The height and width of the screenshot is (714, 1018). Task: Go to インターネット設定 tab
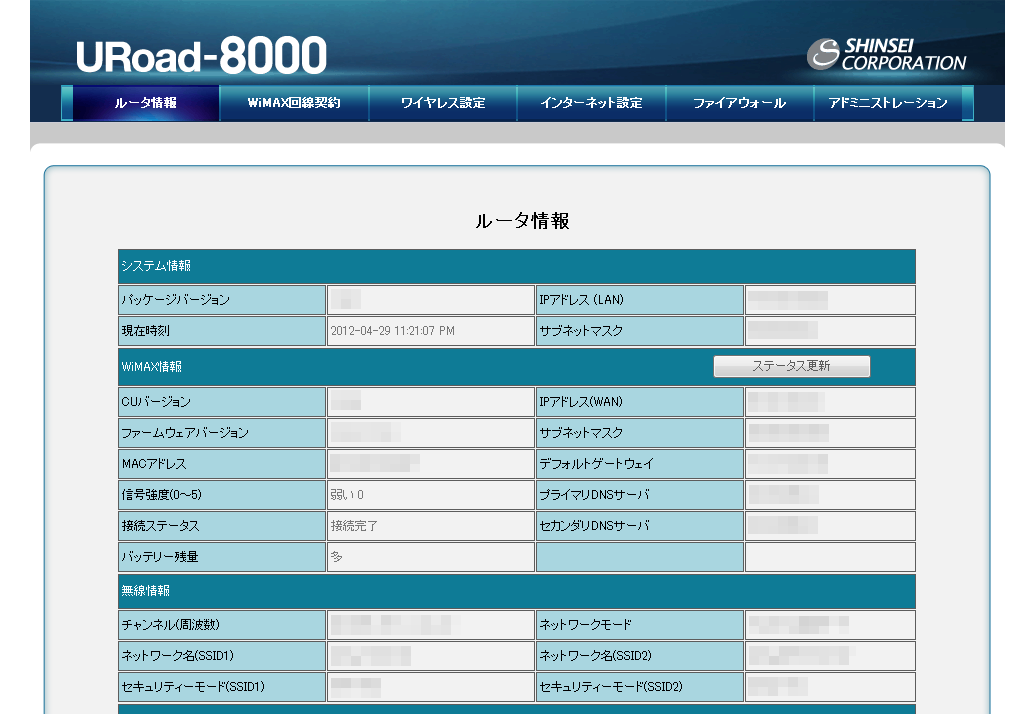[591, 103]
